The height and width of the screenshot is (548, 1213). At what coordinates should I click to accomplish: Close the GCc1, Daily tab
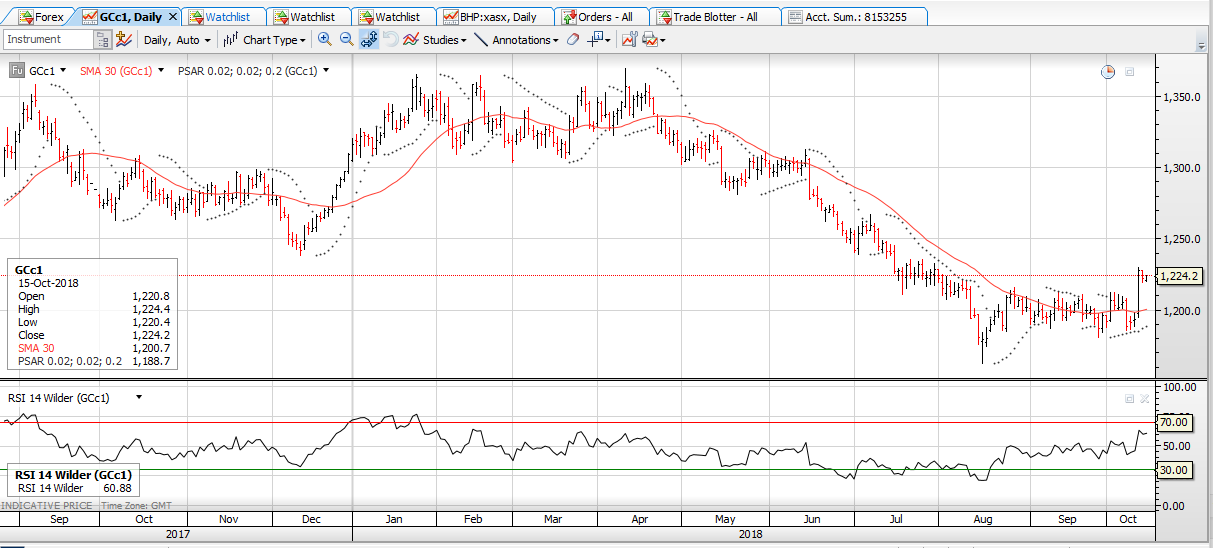175,17
